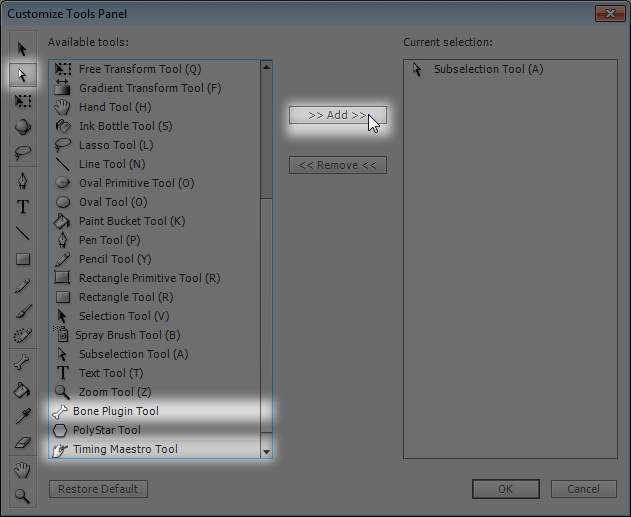Select the Eyedropper tool icon
Image resolution: width=631 pixels, height=517 pixels.
pos(23,416)
